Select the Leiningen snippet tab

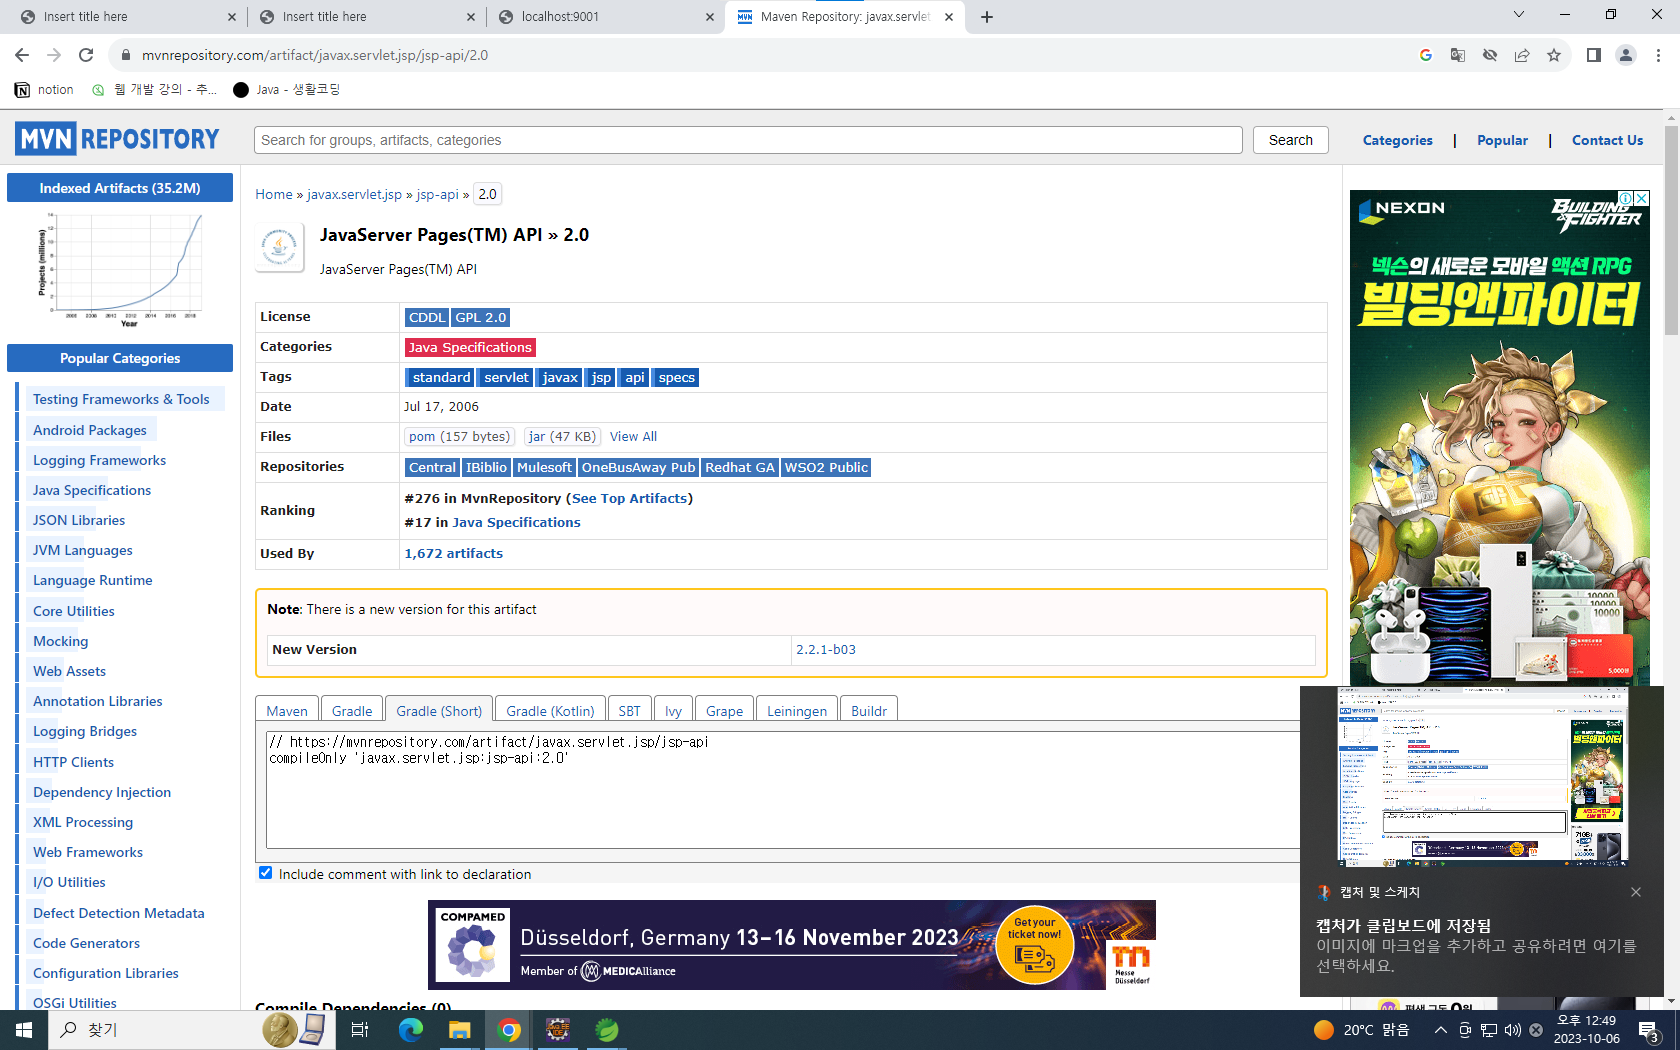pyautogui.click(x=797, y=711)
